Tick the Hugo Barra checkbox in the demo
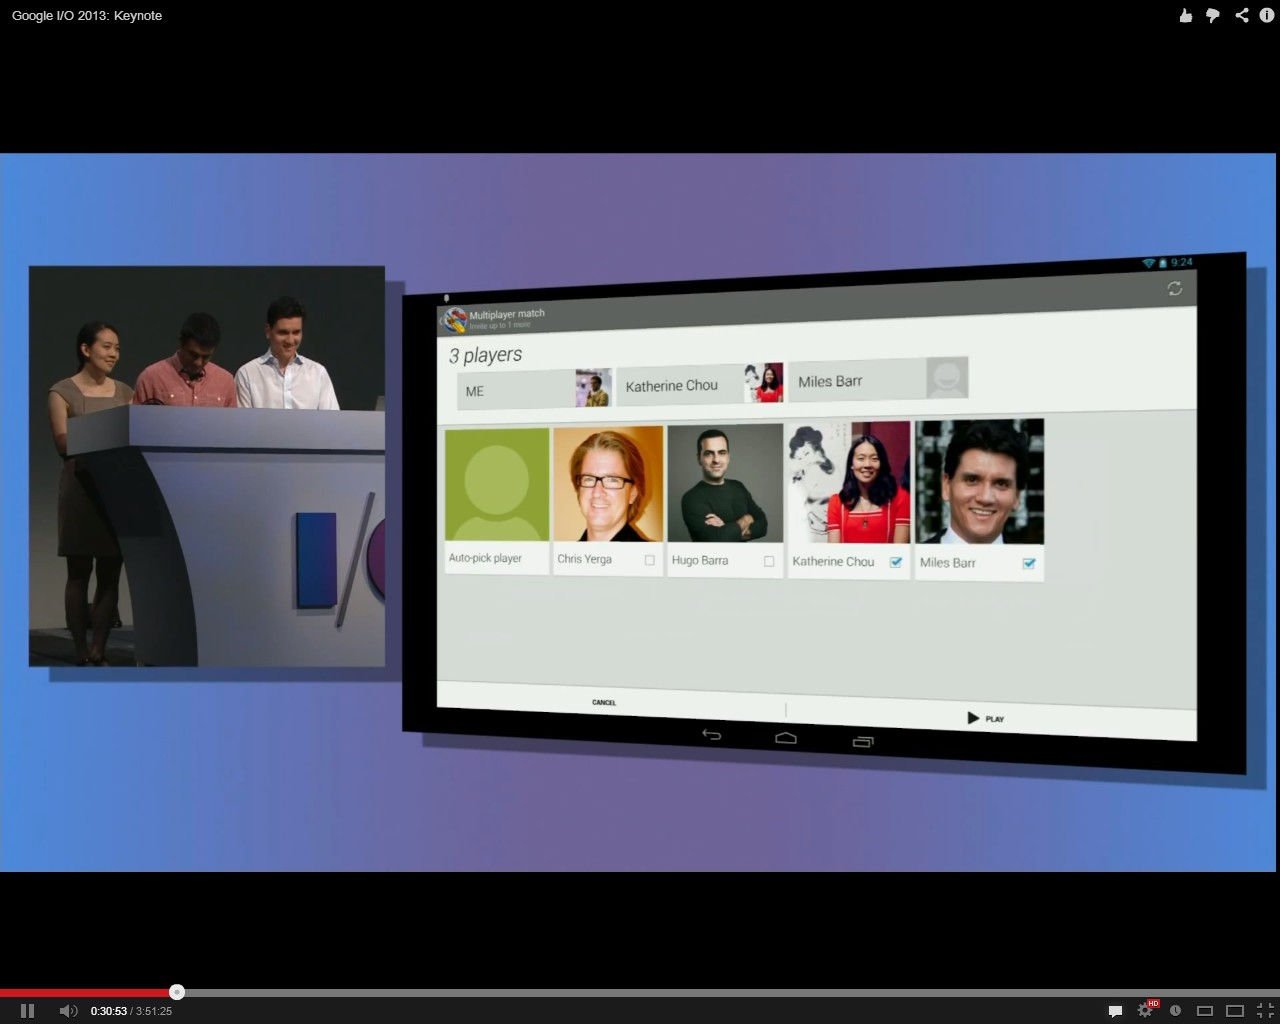Image resolution: width=1280 pixels, height=1024 pixels. (769, 561)
